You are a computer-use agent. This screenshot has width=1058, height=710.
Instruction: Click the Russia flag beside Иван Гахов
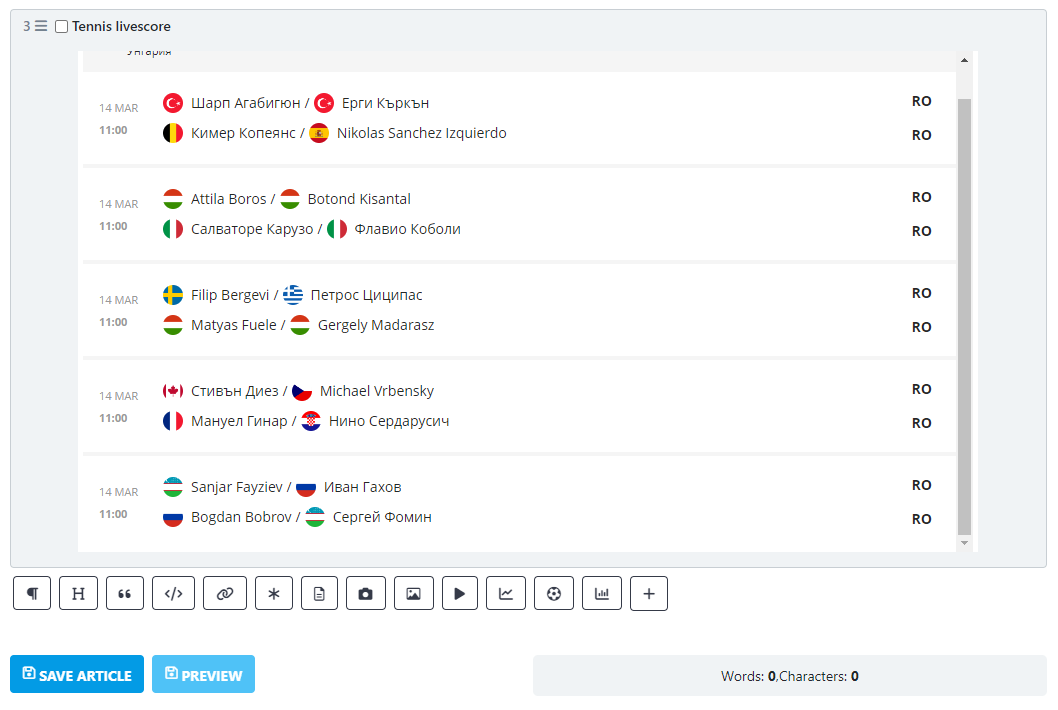click(x=306, y=487)
